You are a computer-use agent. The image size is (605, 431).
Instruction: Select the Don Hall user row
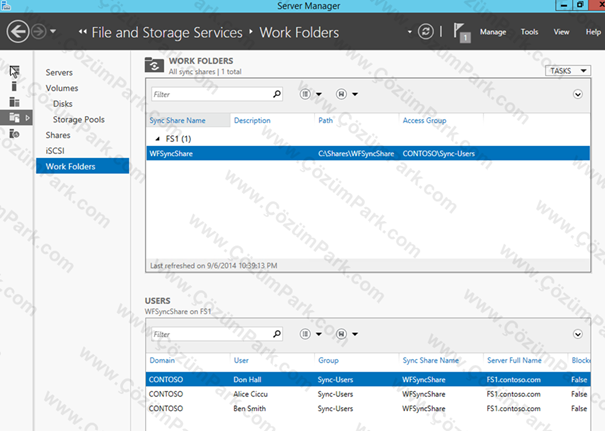click(x=368, y=380)
